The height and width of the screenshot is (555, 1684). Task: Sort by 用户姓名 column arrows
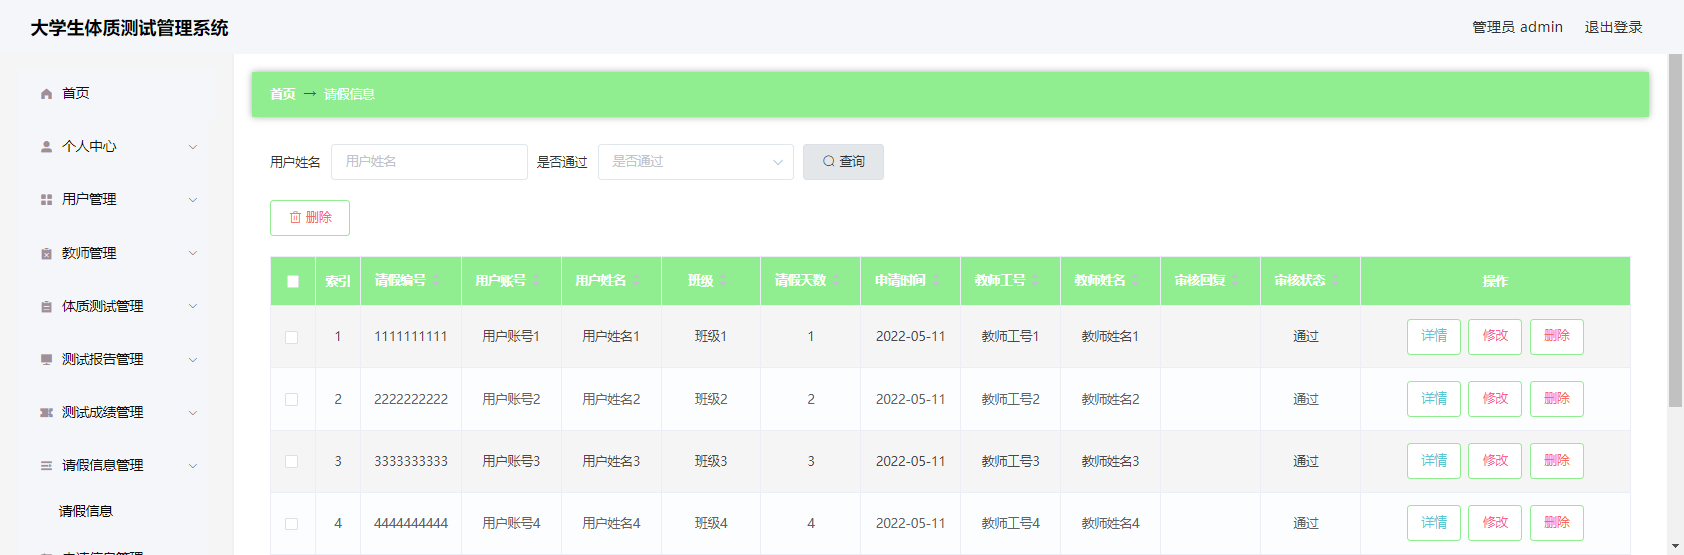[636, 281]
